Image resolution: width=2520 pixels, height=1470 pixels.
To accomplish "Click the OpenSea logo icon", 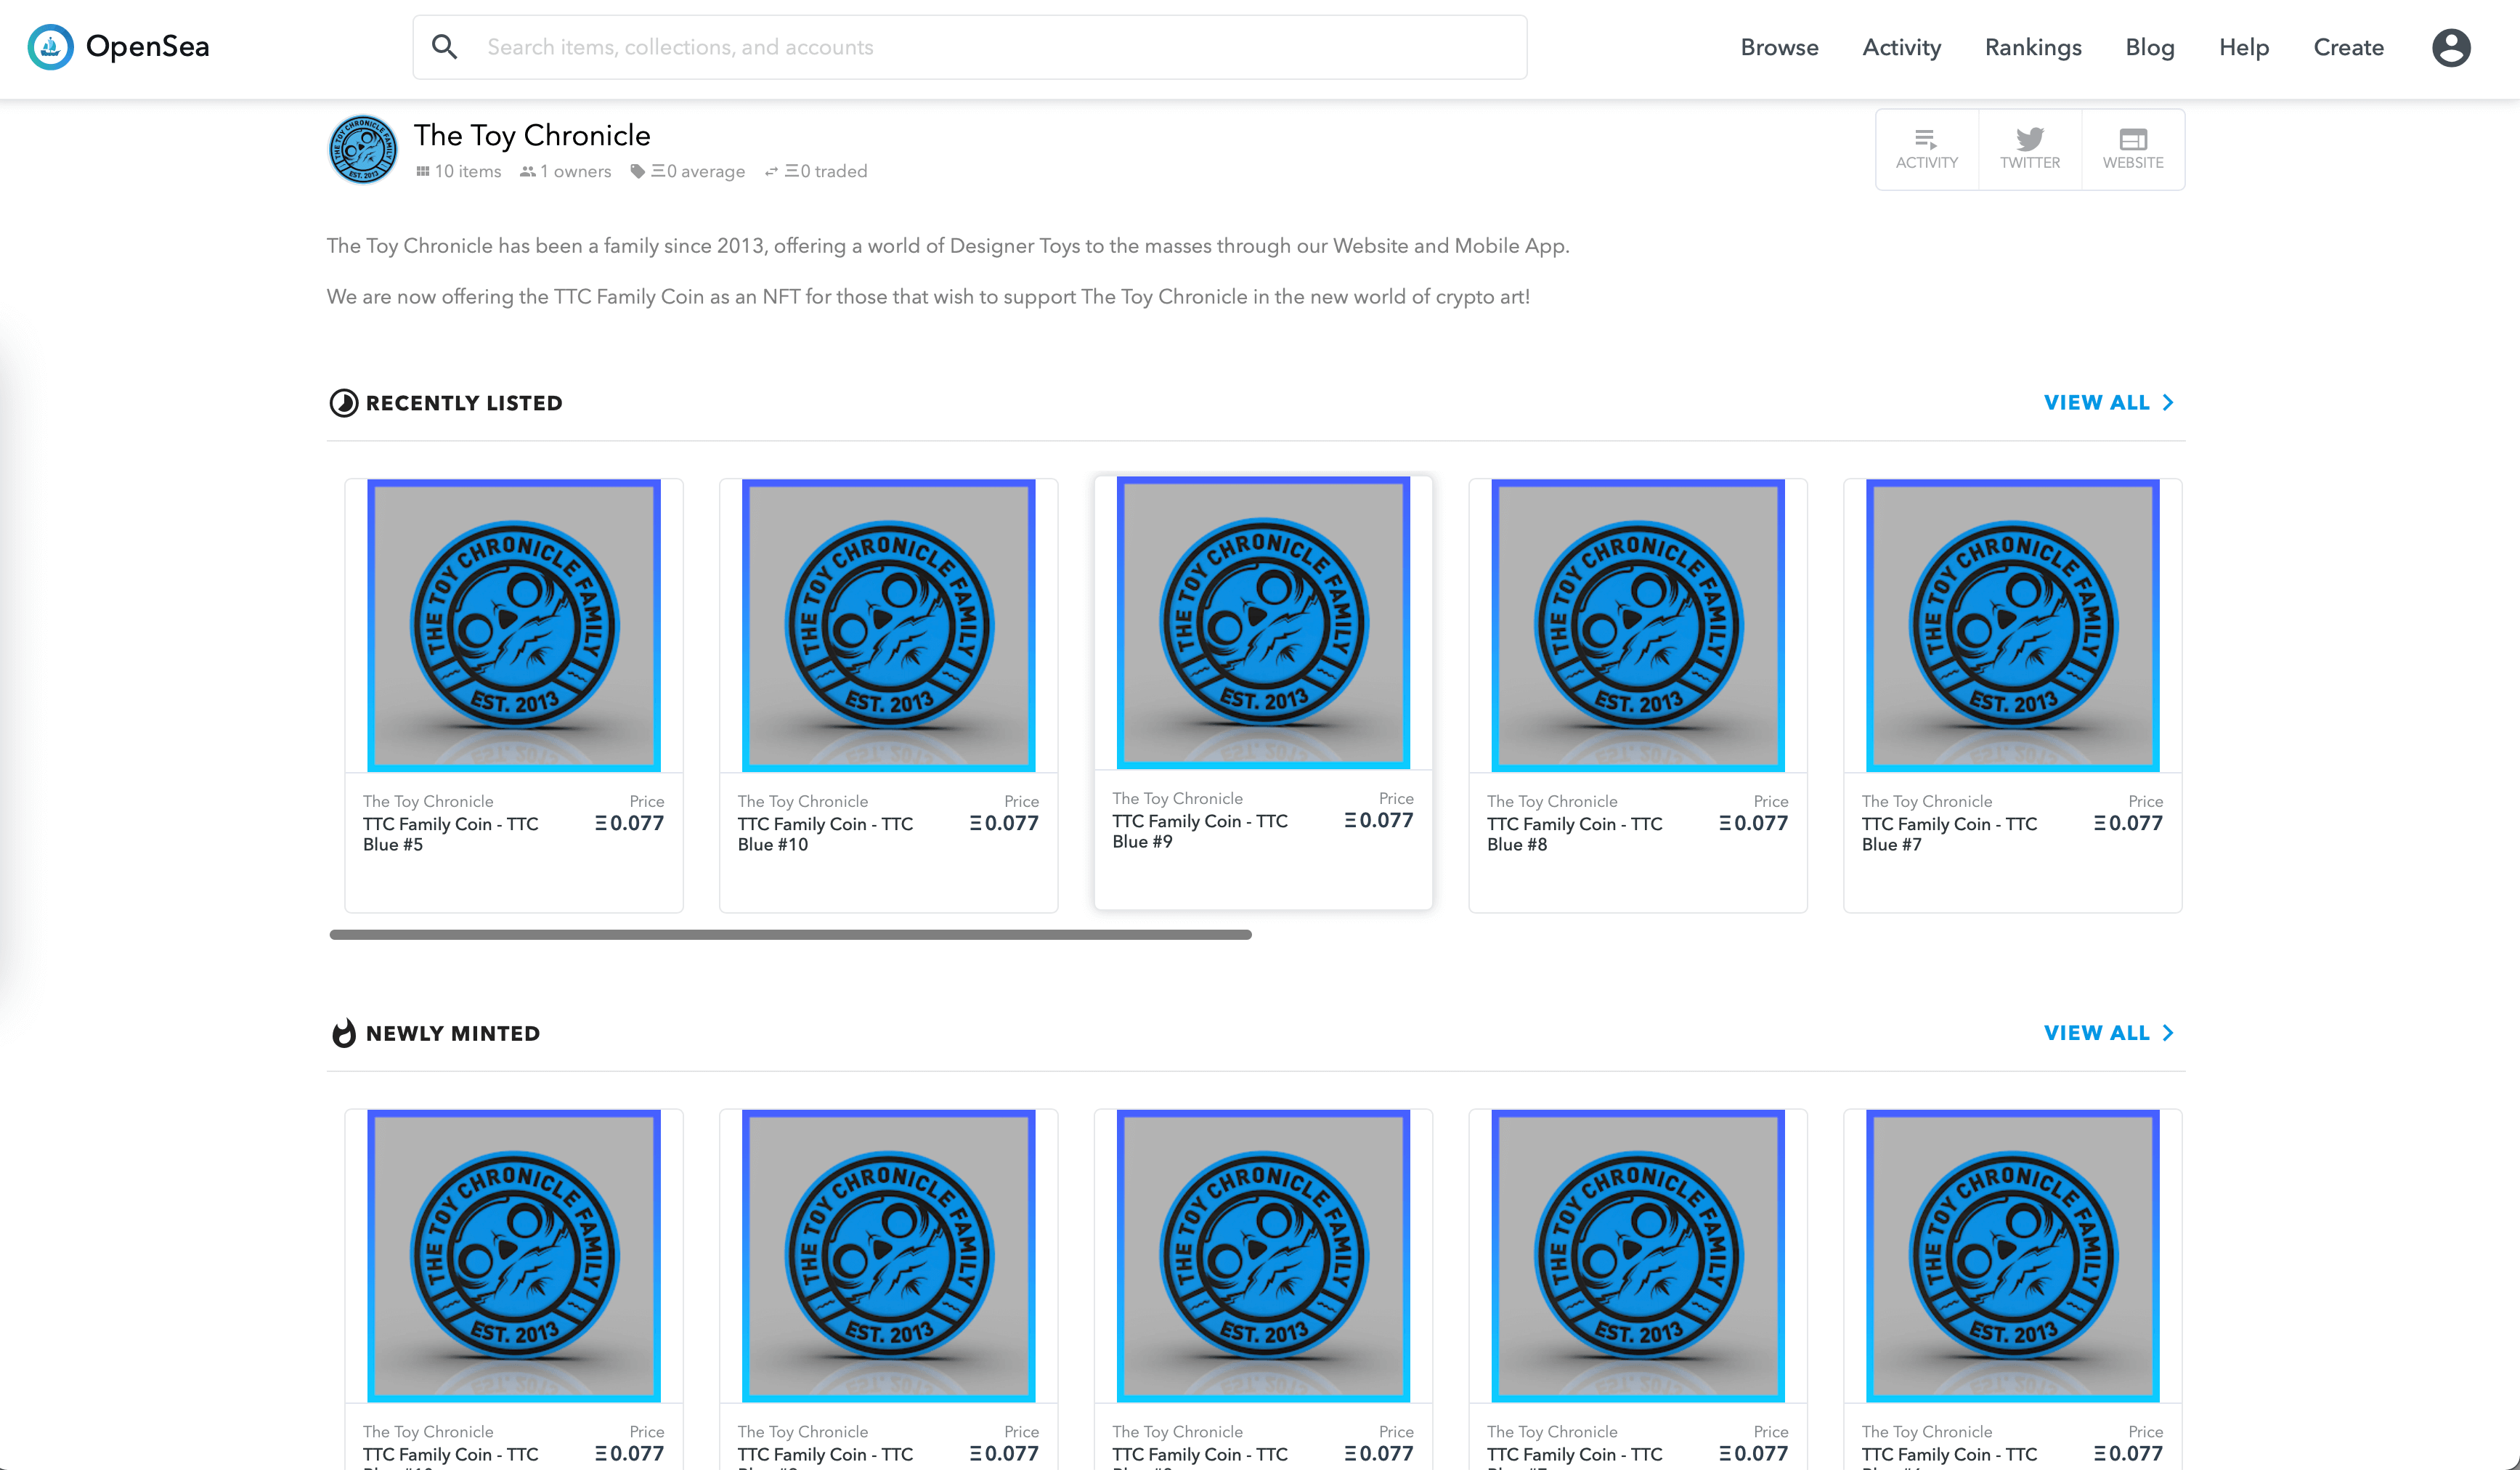I will 50,47.
